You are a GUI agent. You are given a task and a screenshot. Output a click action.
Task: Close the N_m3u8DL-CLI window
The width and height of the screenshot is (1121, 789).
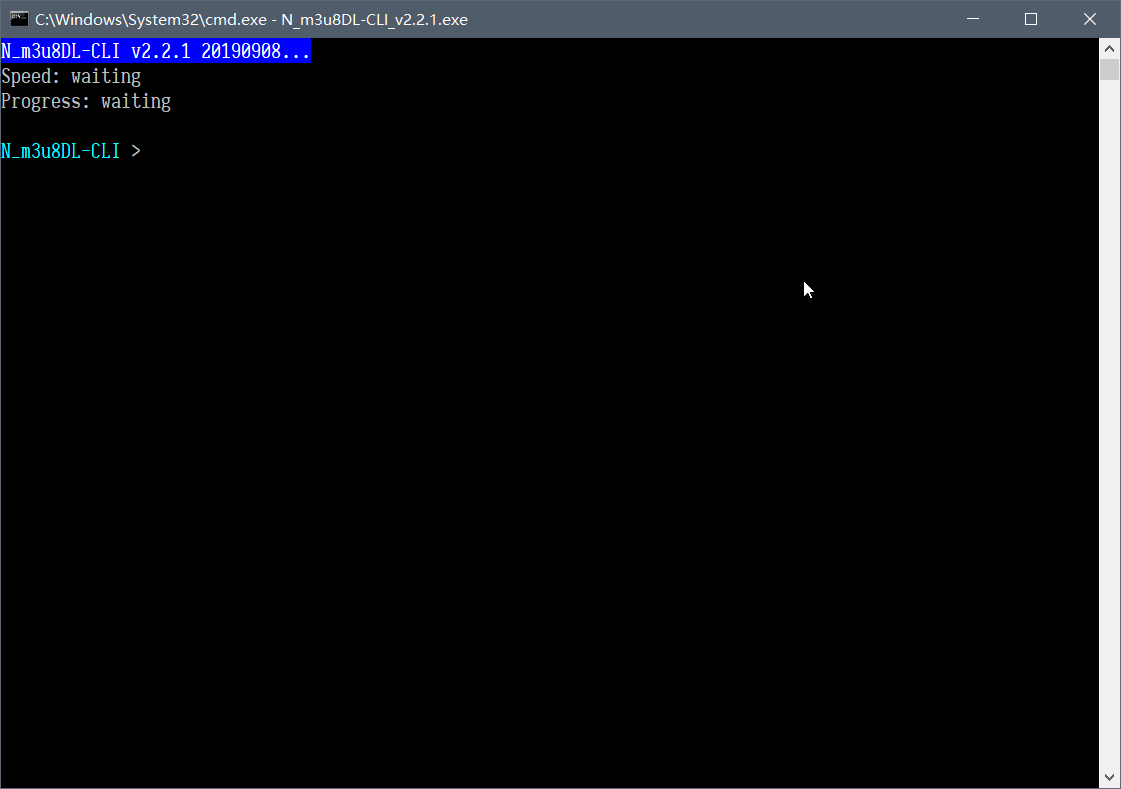pyautogui.click(x=1090, y=18)
